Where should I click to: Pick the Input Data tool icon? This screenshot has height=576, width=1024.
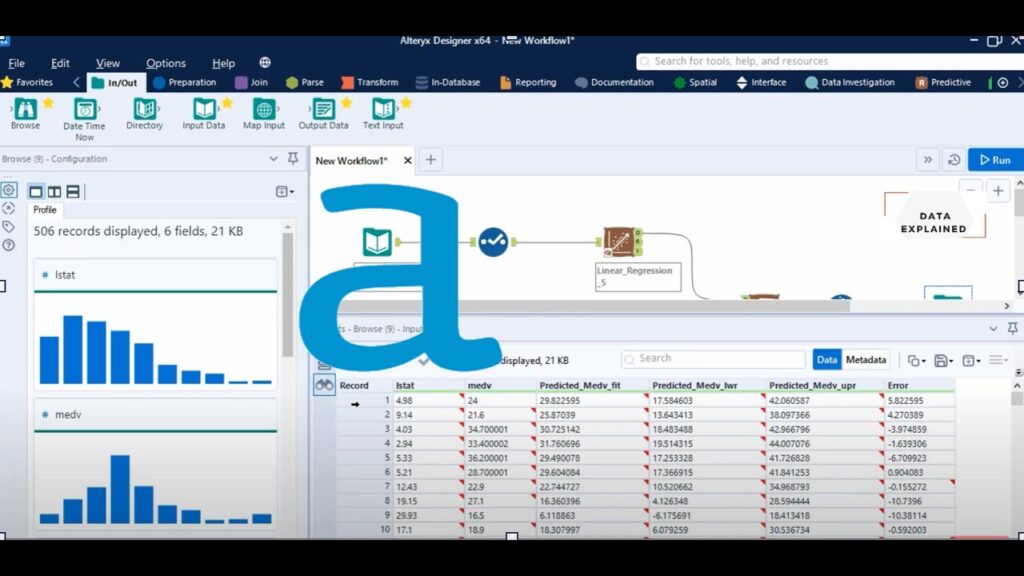(x=204, y=110)
